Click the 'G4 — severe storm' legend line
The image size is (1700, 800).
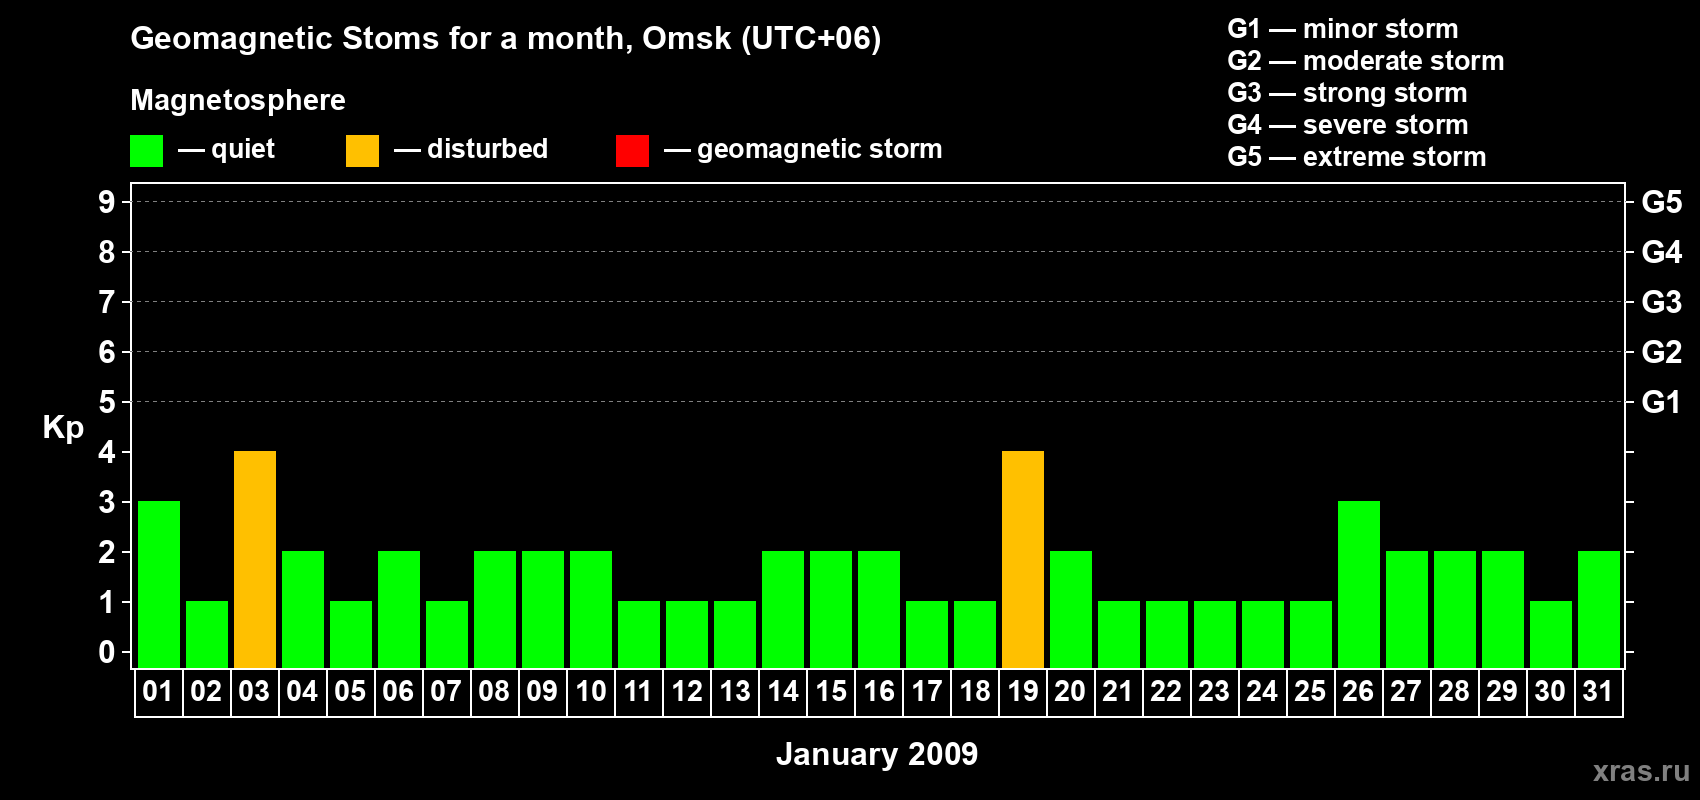click(x=1348, y=125)
